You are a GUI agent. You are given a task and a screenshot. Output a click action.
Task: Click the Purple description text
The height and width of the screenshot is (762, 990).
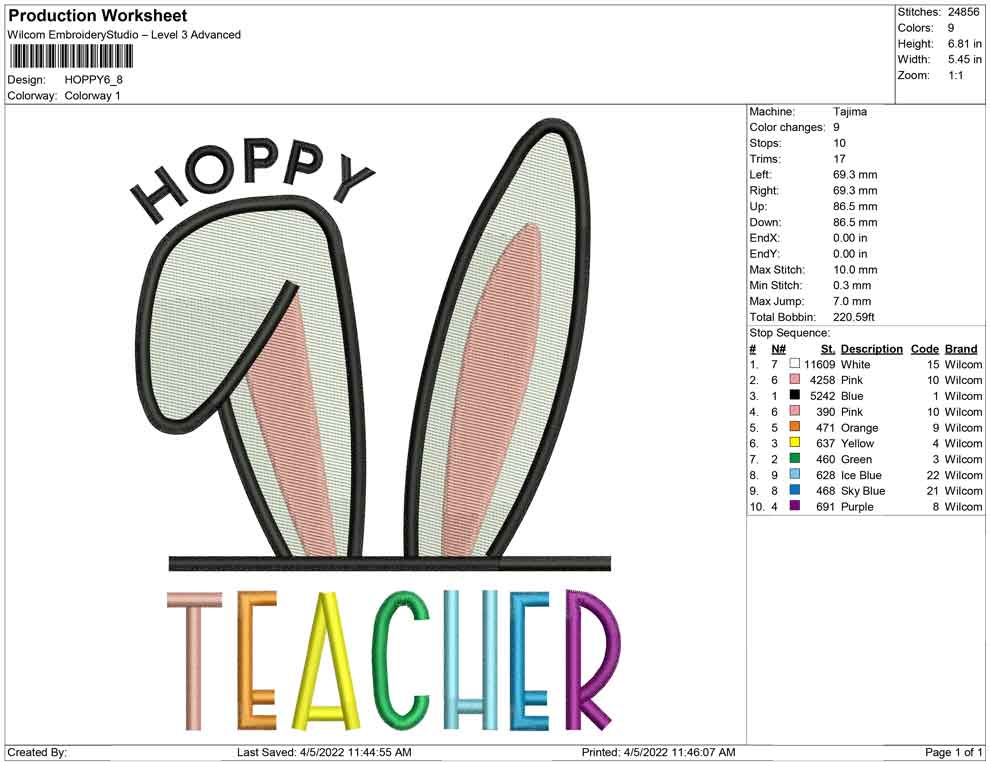pos(857,506)
